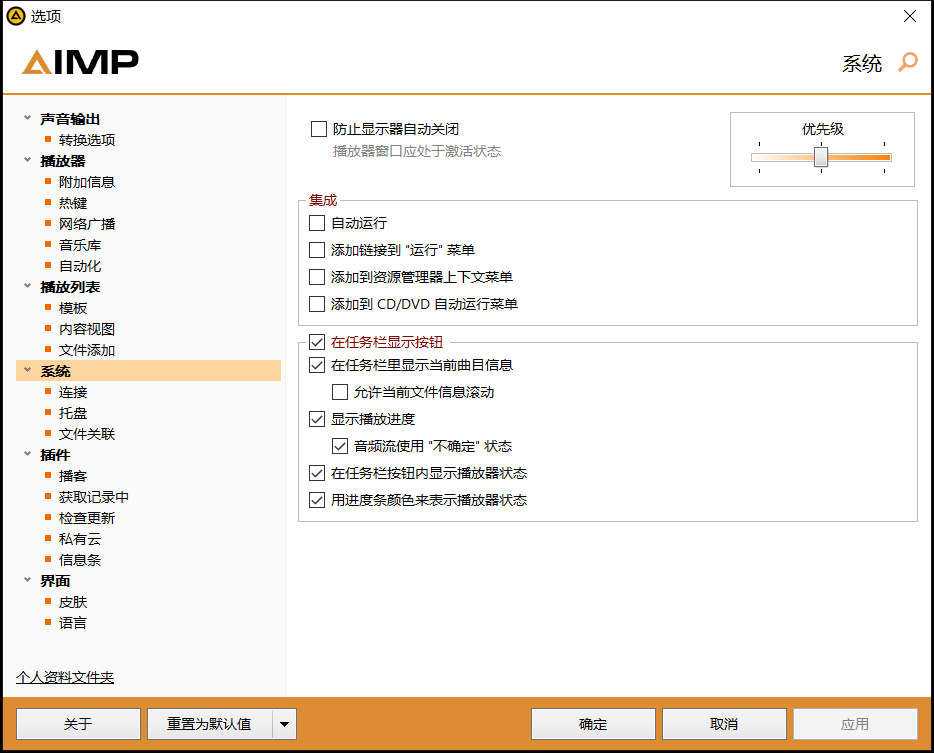Collapse the 系统 tree section

(x=27, y=370)
